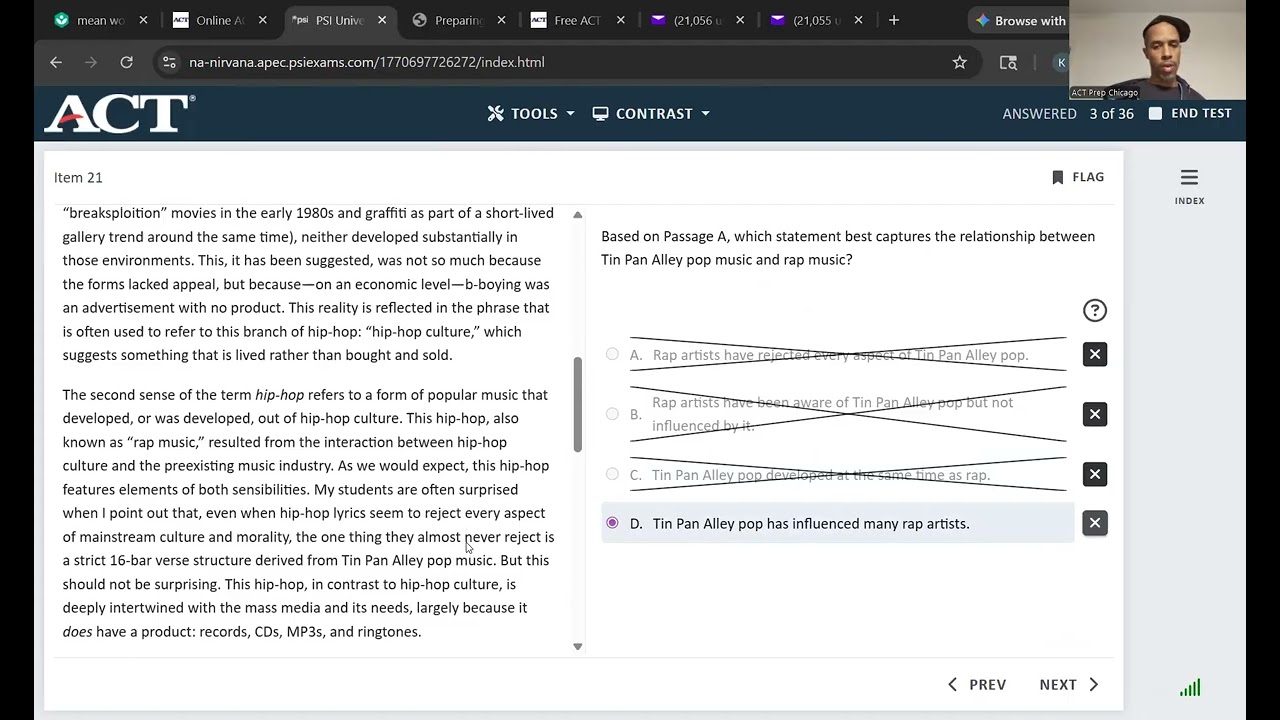Flag this item with the FLAG button
The width and height of the screenshot is (1280, 720).
click(x=1078, y=177)
